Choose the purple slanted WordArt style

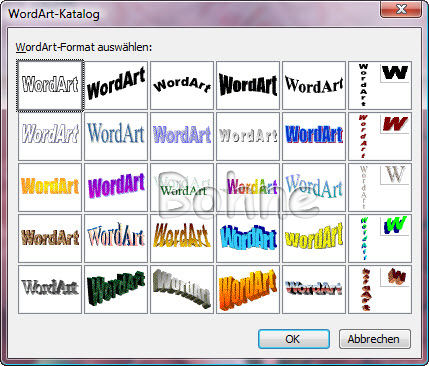pyautogui.click(x=116, y=187)
